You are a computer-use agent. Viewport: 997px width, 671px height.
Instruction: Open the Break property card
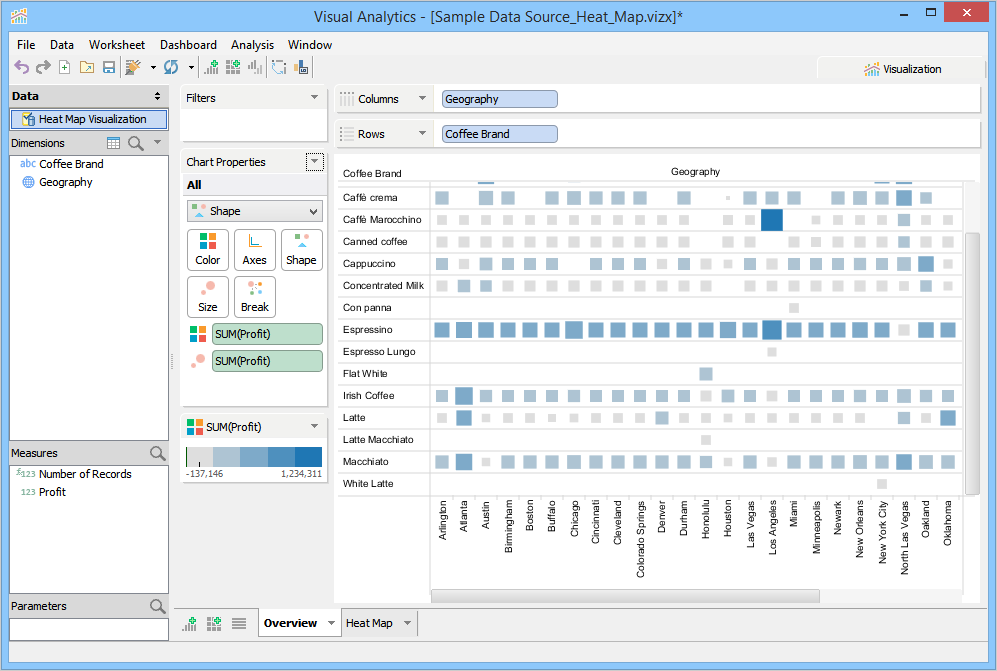coord(254,296)
